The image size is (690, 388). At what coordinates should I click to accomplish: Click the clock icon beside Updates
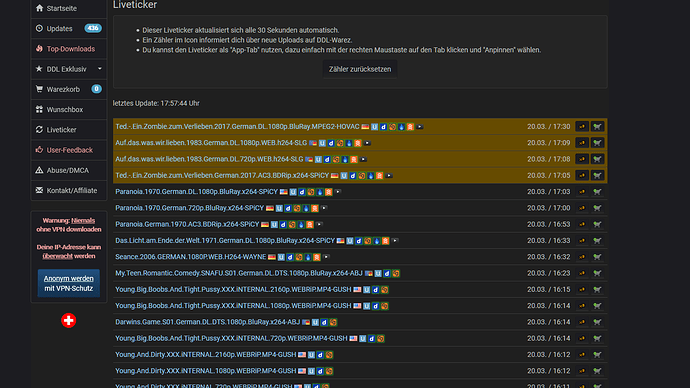pos(39,28)
